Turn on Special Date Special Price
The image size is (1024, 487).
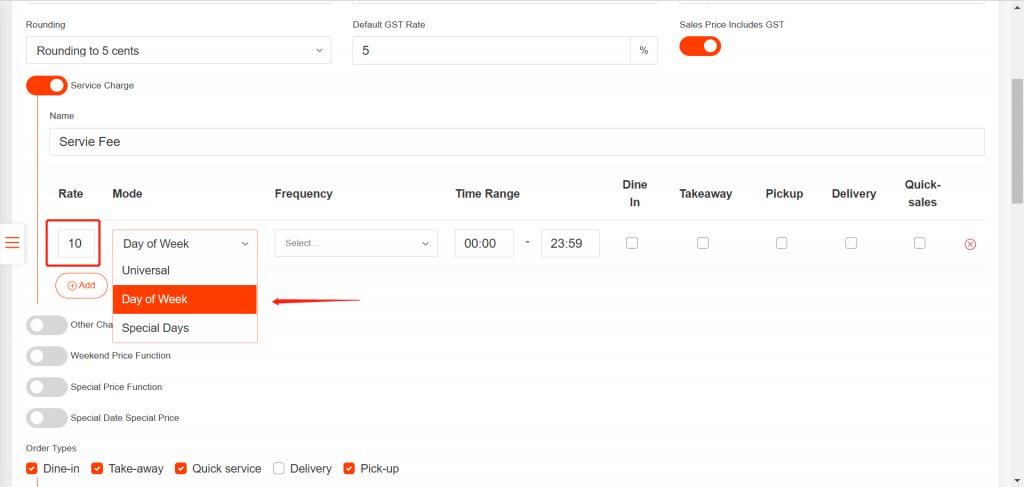coord(46,418)
